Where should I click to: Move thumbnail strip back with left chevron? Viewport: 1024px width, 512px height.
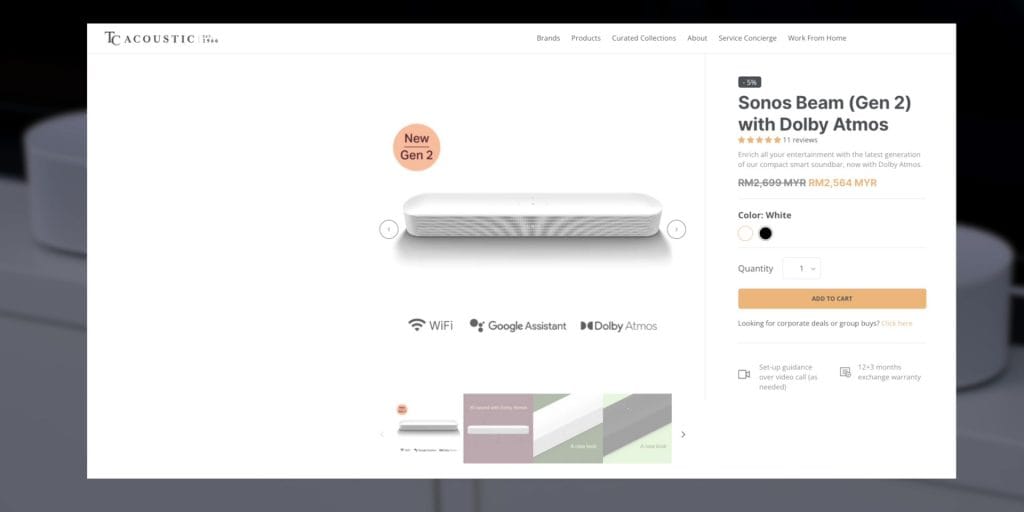[383, 434]
